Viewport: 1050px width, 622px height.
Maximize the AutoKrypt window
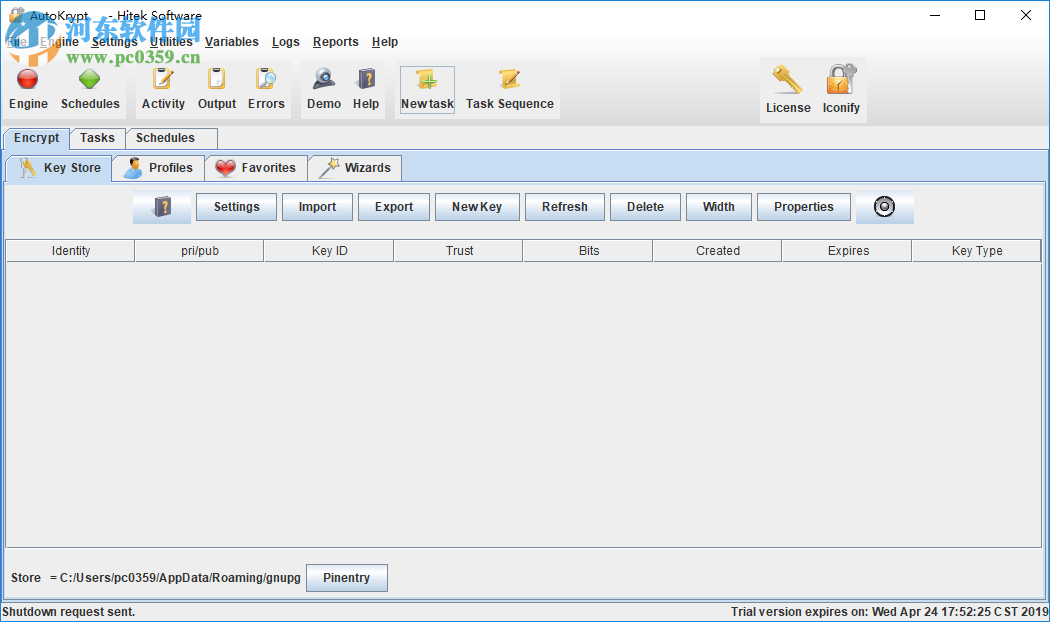click(980, 15)
